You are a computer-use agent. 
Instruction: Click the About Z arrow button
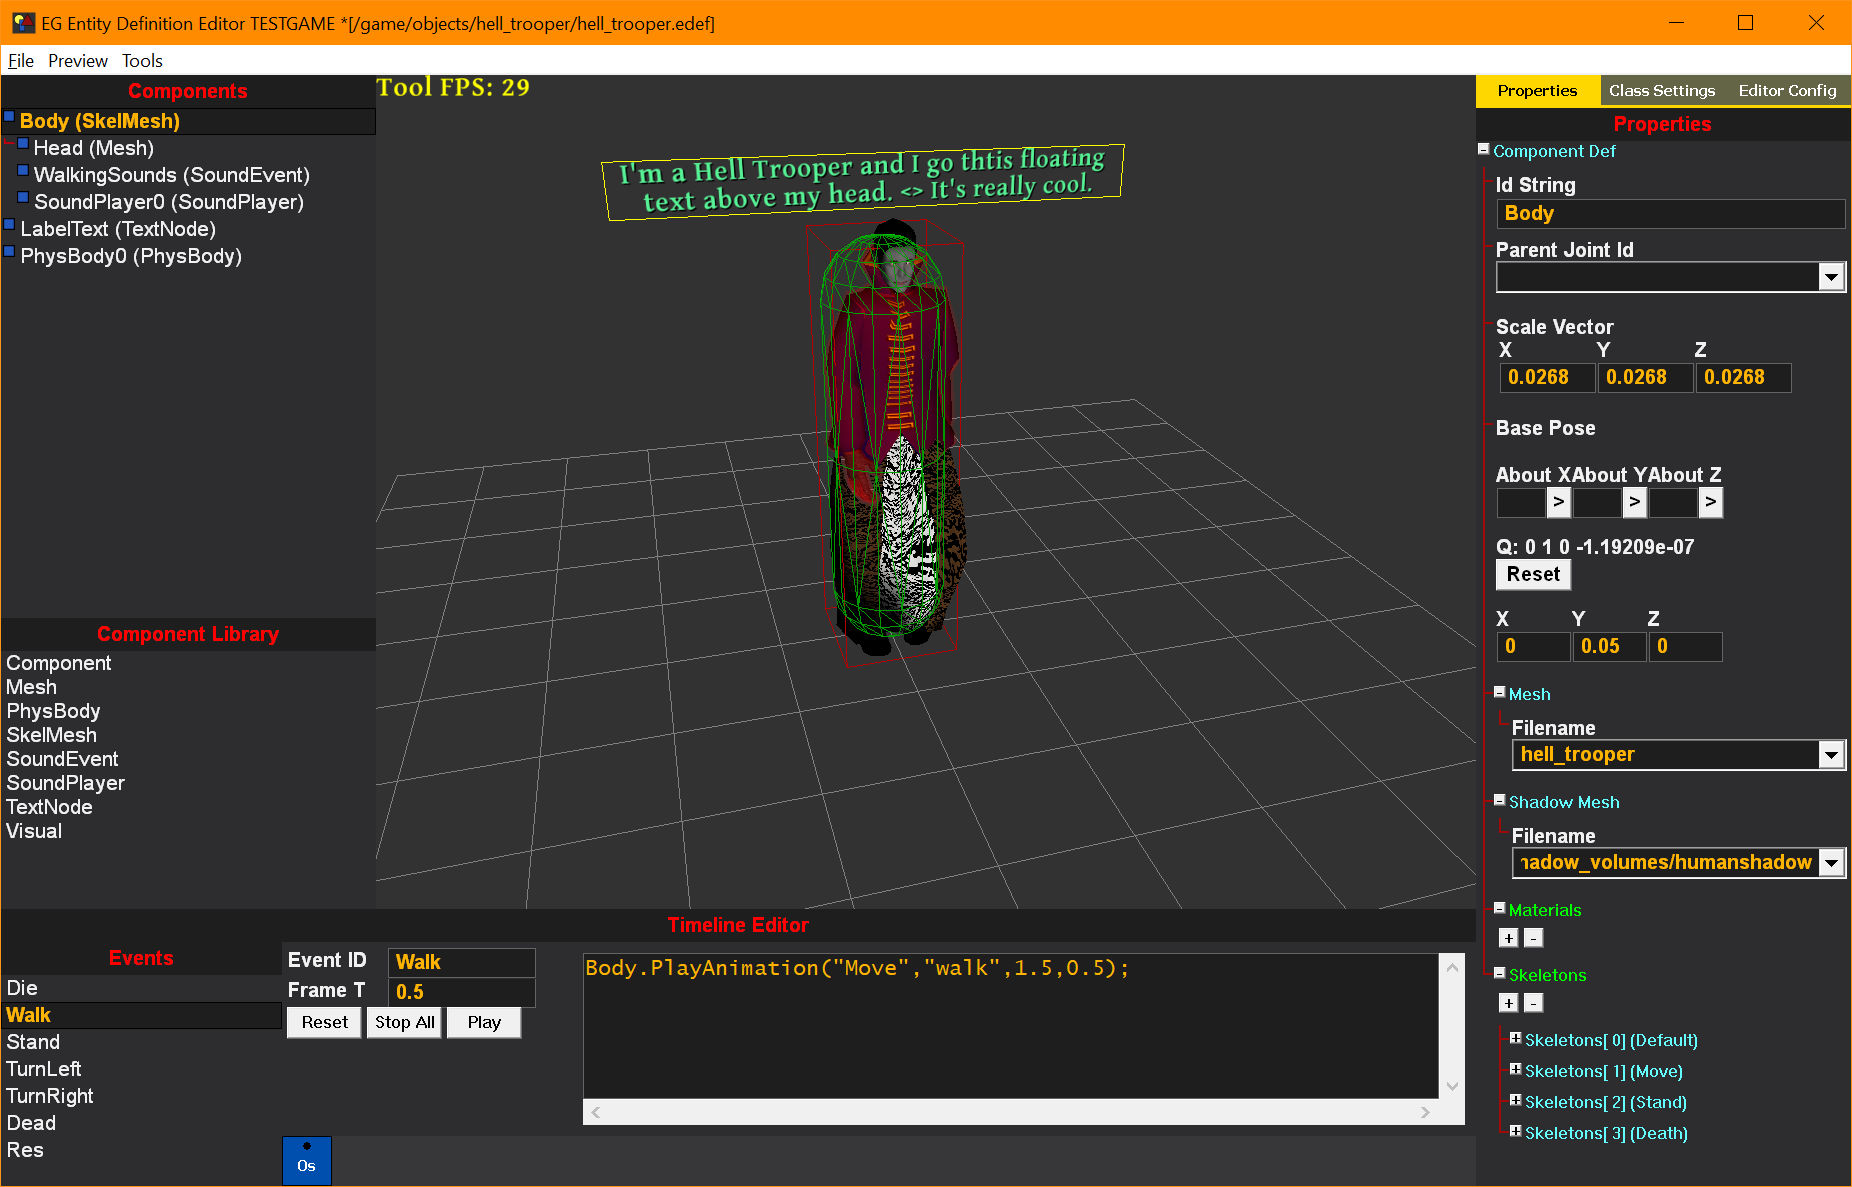tap(1710, 502)
